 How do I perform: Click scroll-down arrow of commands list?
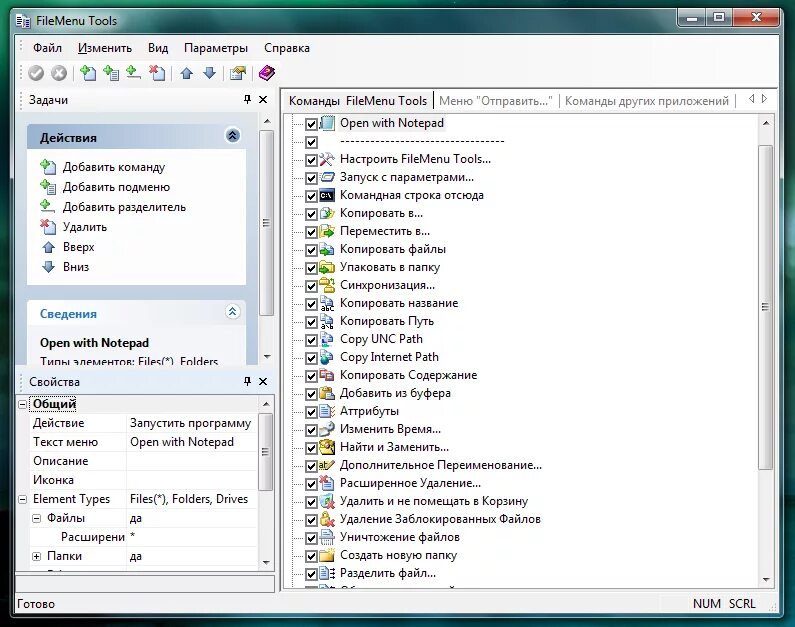(766, 579)
